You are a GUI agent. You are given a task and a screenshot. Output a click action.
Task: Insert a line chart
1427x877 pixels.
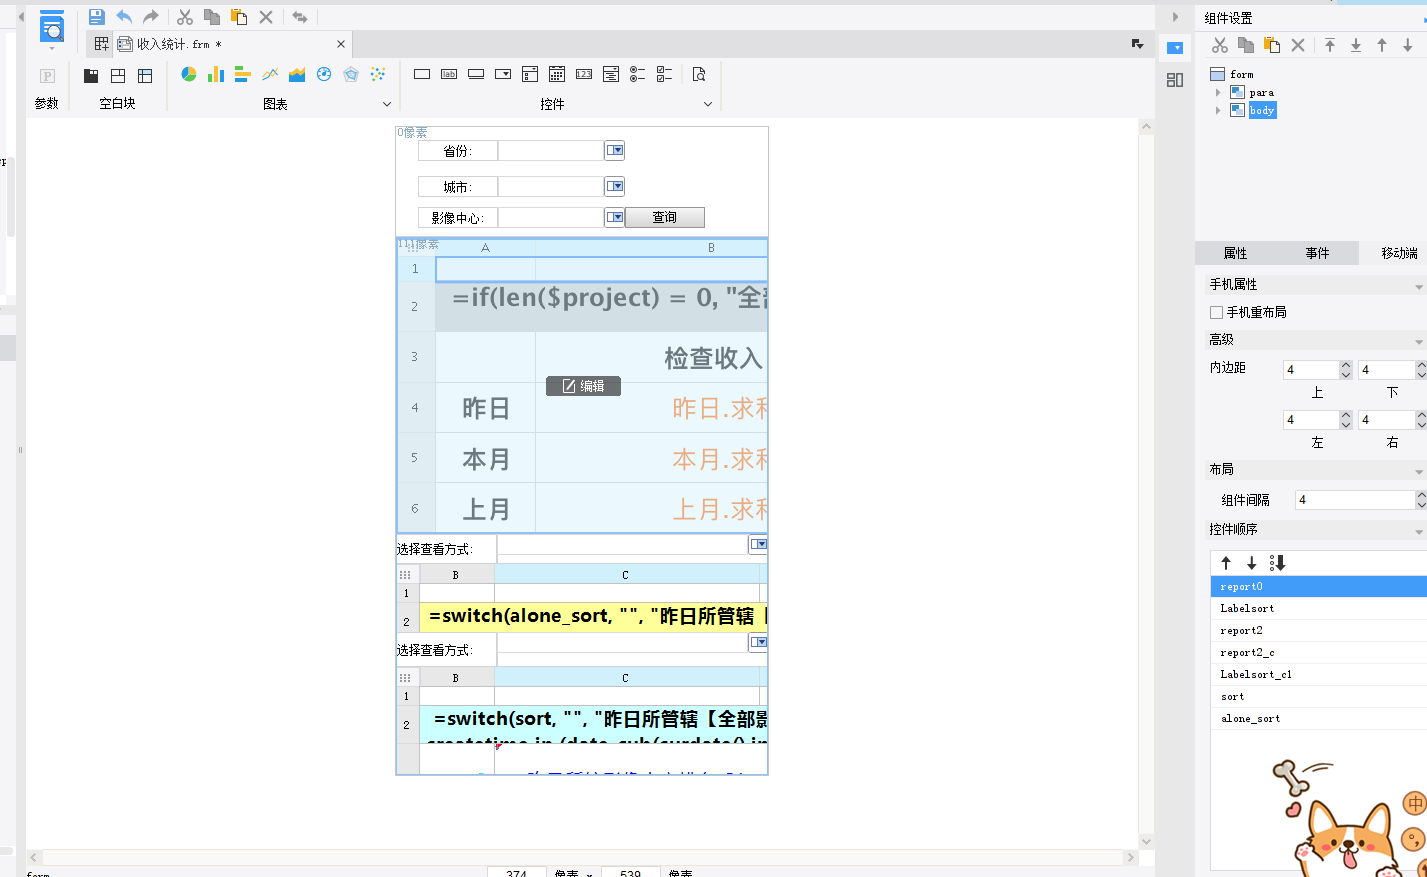pos(270,74)
